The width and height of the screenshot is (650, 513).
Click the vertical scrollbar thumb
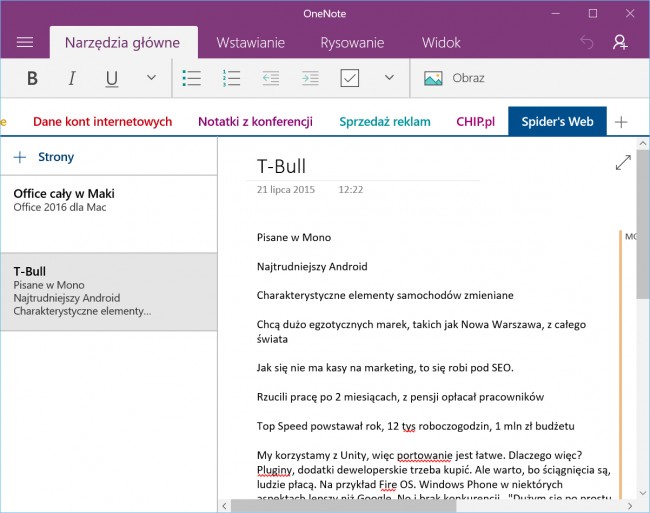tap(643, 224)
